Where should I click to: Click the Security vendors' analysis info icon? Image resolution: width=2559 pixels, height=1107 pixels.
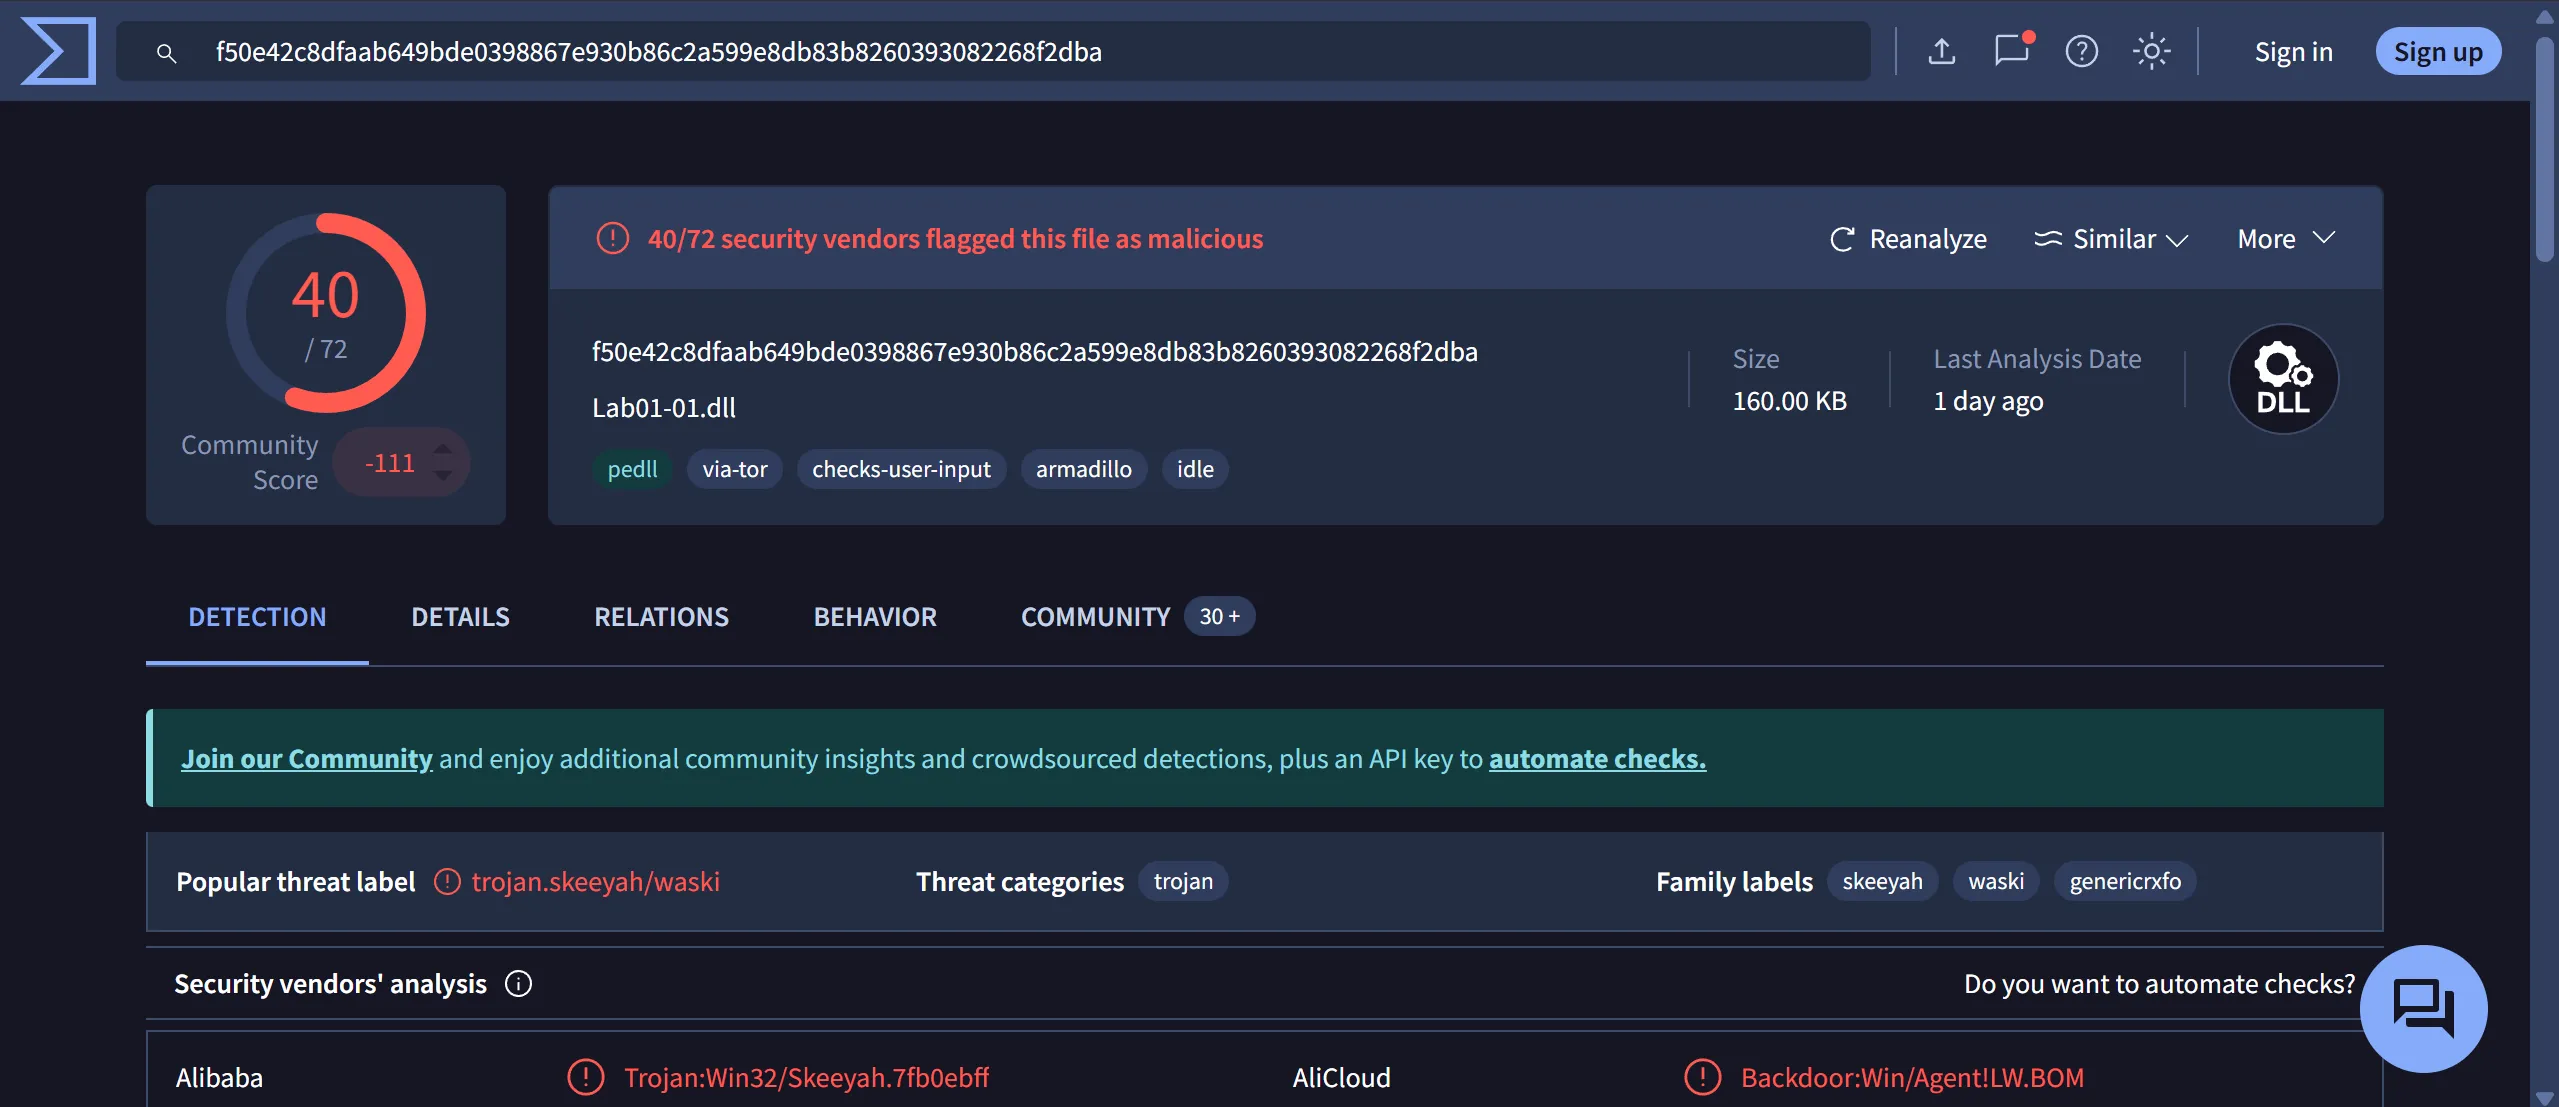(518, 984)
